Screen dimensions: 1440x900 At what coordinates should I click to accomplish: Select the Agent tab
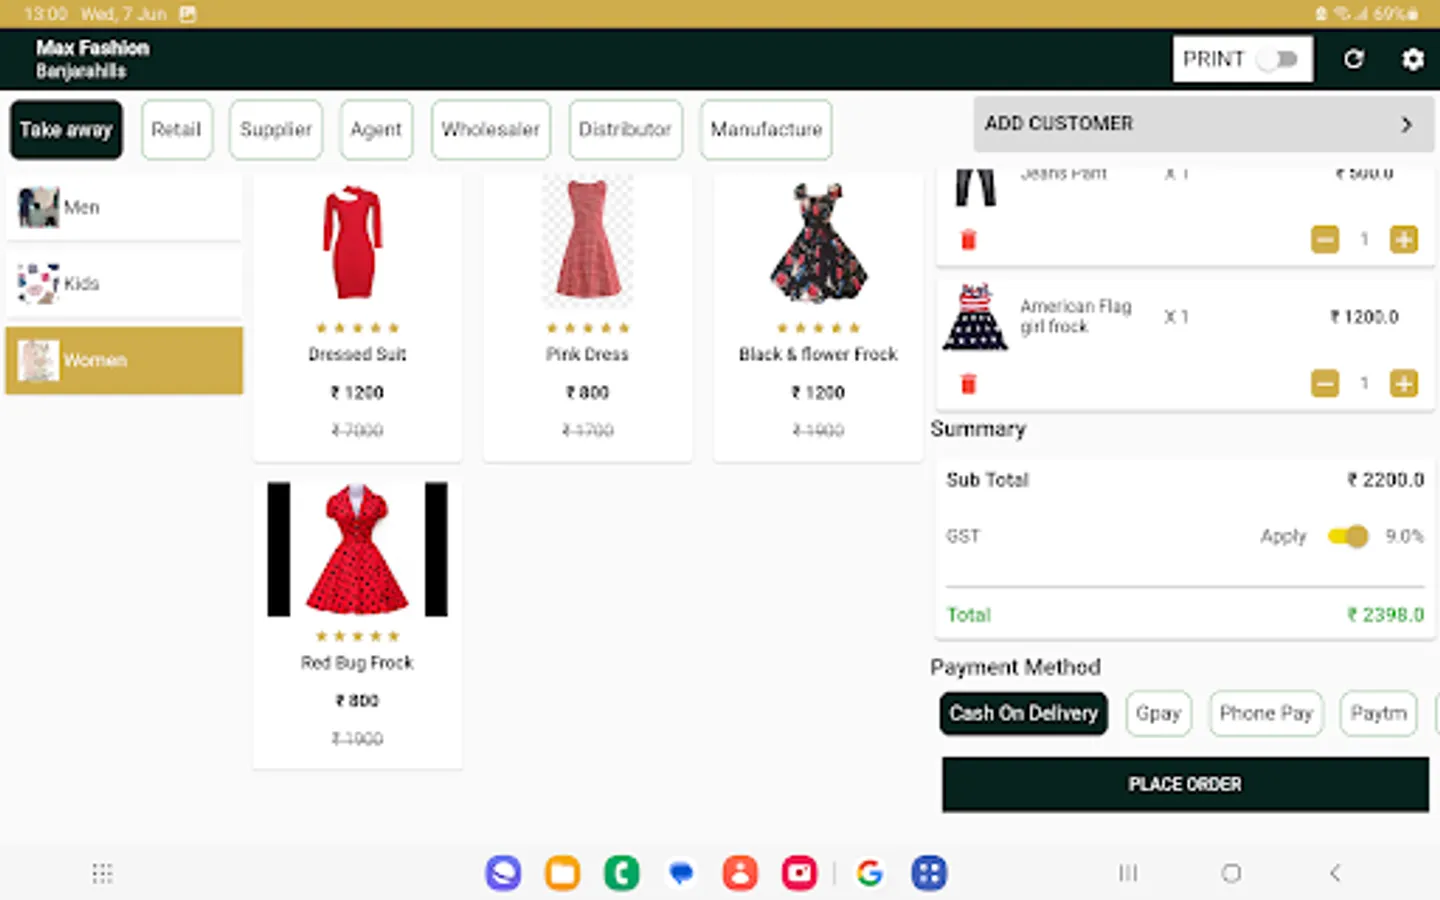[x=376, y=130]
